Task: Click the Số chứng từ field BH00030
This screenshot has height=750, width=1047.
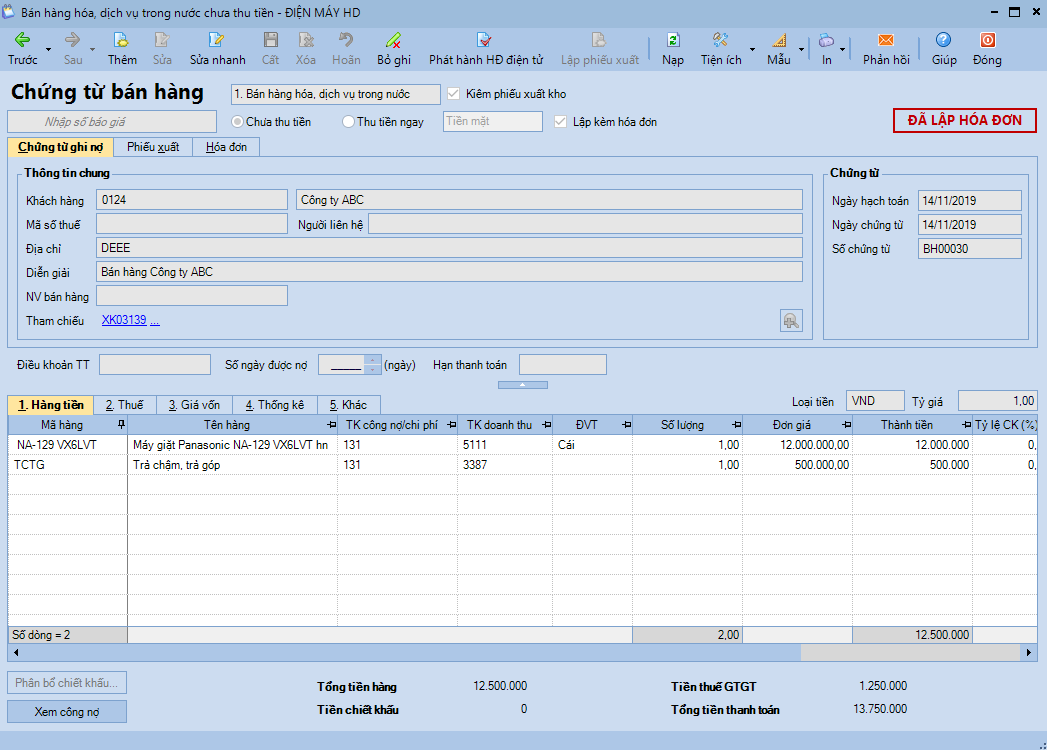Action: (x=970, y=248)
